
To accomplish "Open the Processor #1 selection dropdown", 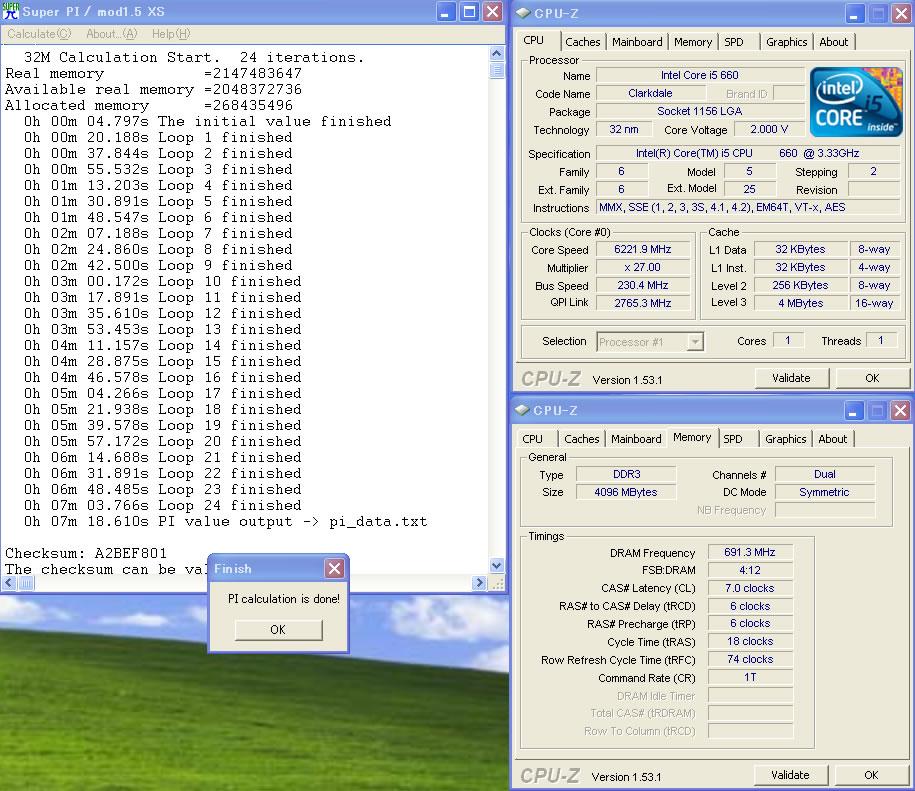I will [x=694, y=342].
